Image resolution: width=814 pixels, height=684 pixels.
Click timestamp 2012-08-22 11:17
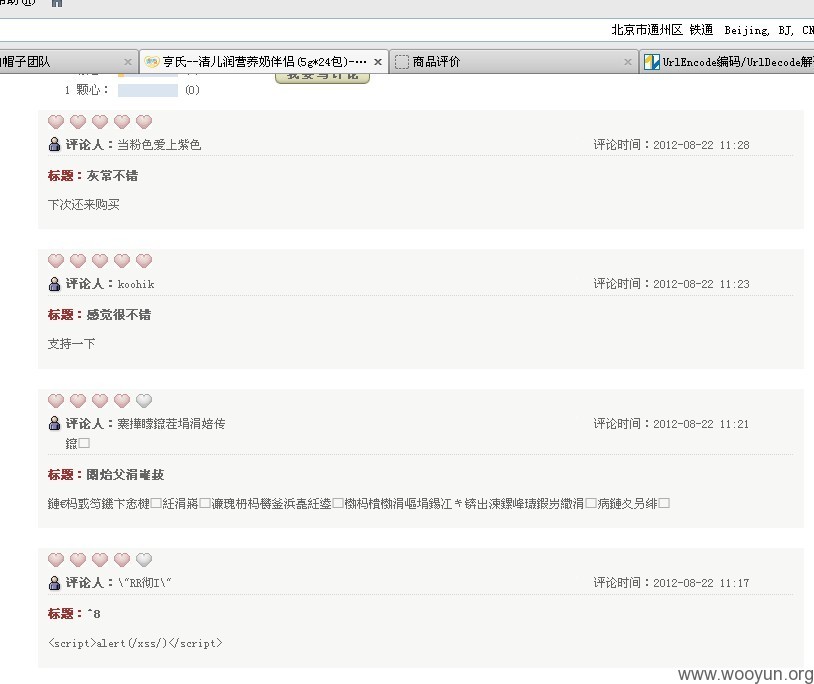(701, 583)
